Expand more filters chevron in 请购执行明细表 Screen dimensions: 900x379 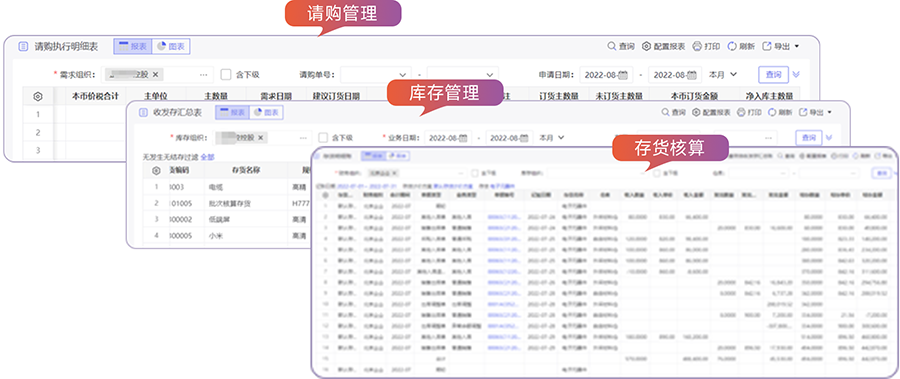click(796, 75)
